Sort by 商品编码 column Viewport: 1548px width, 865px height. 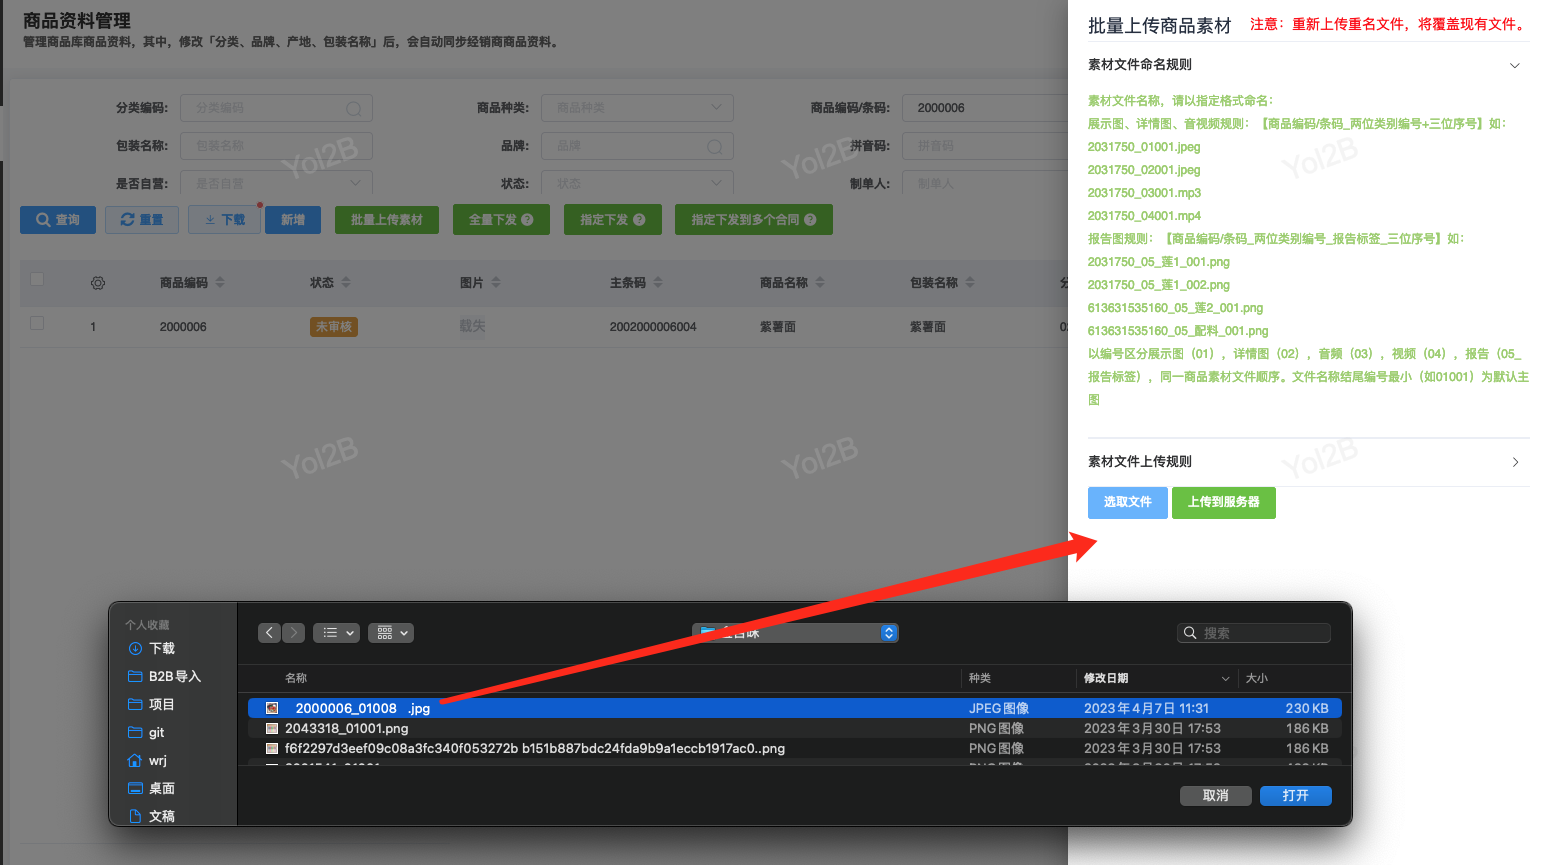tap(220, 283)
